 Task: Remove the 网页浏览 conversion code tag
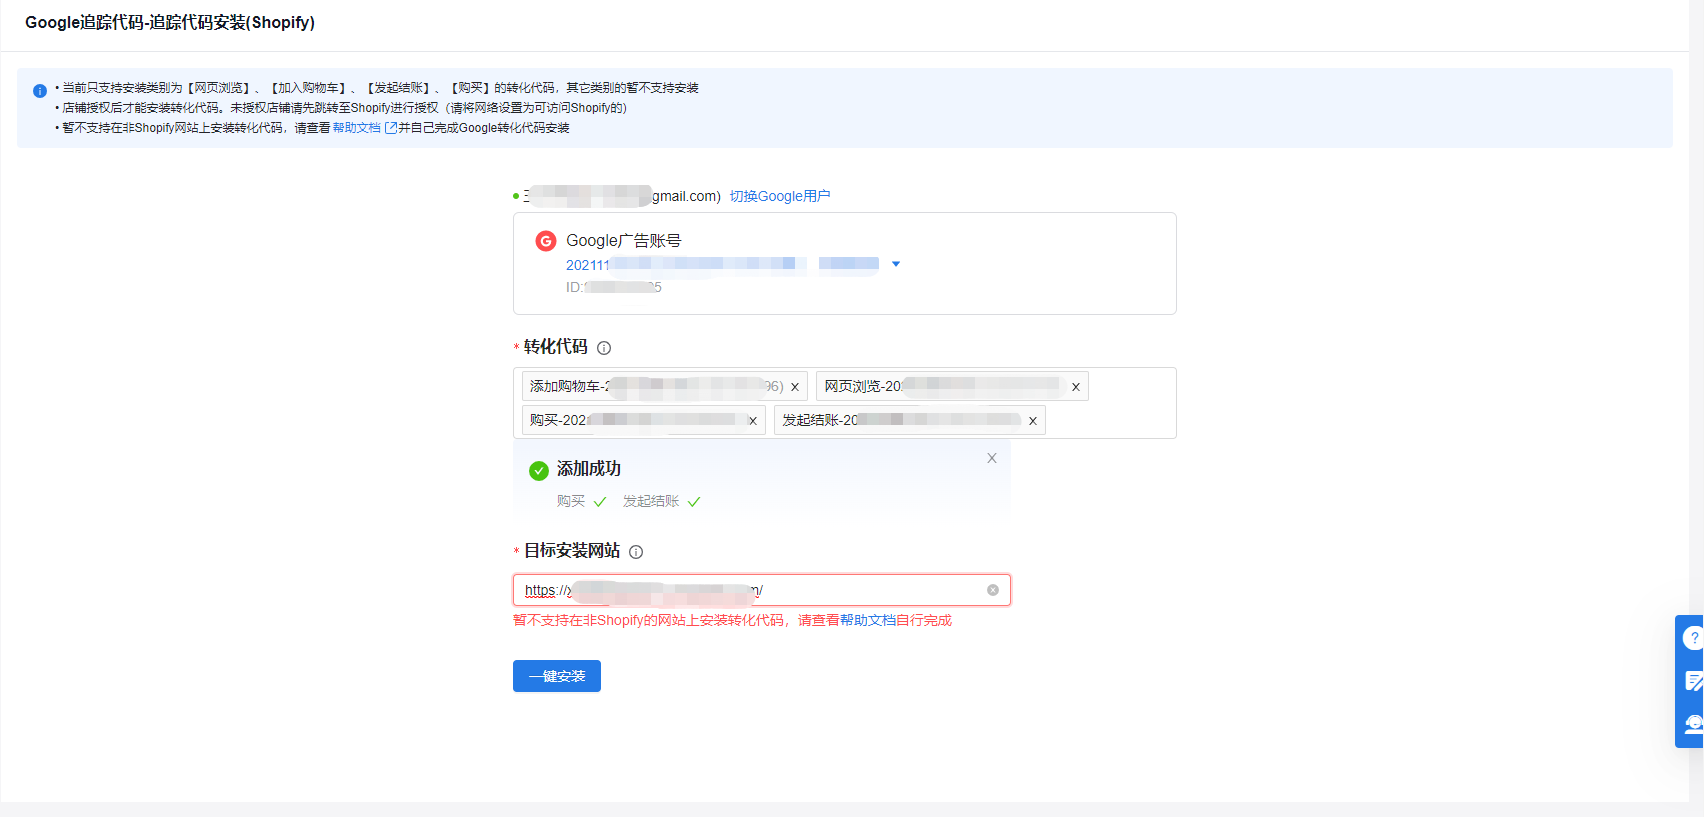(x=1076, y=387)
